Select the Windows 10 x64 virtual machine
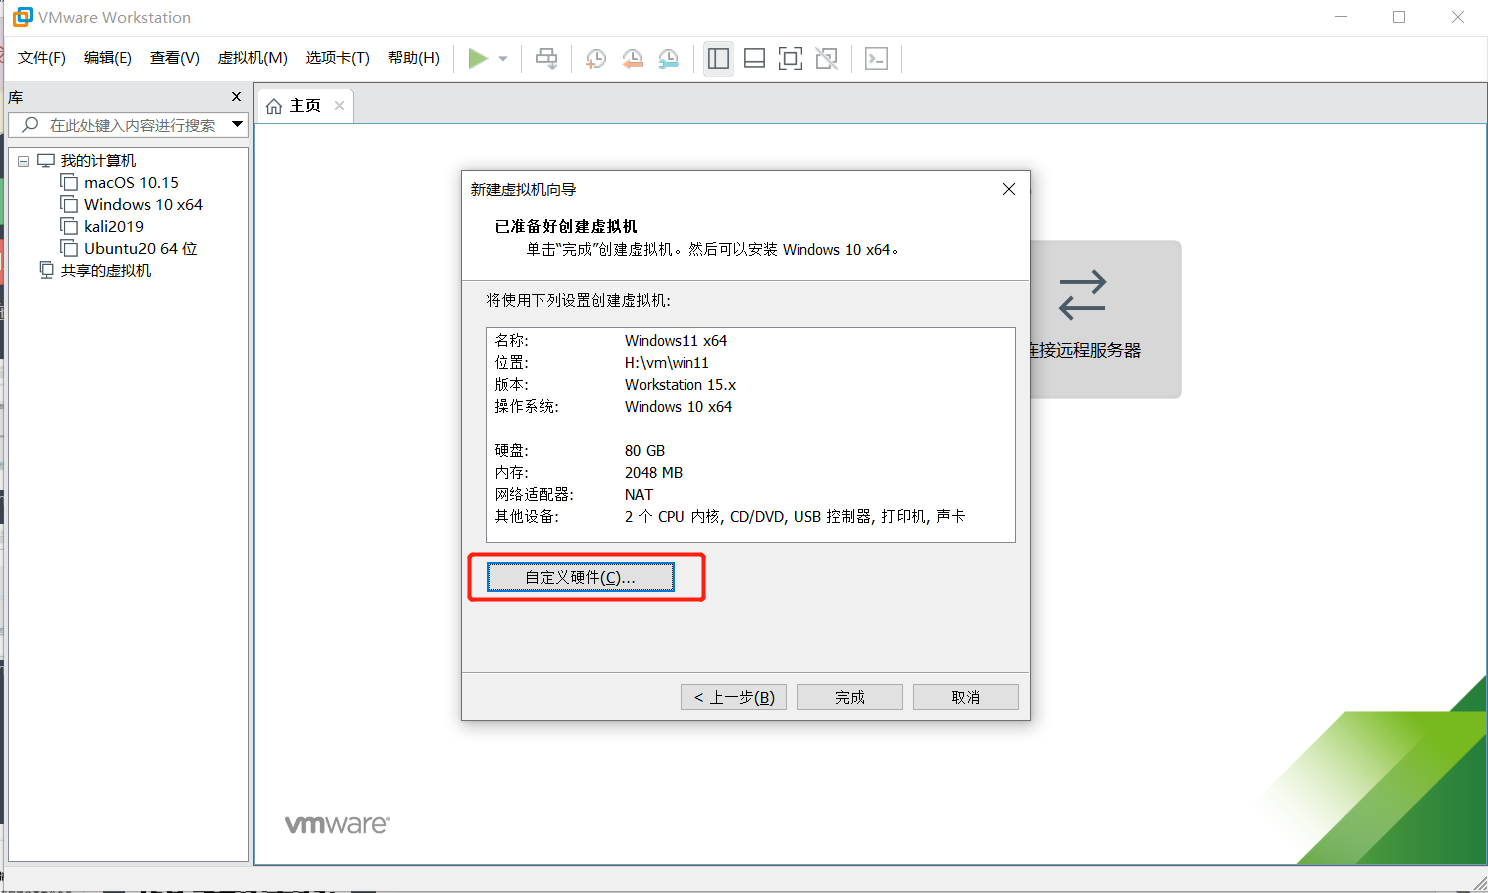1488x893 pixels. click(143, 205)
